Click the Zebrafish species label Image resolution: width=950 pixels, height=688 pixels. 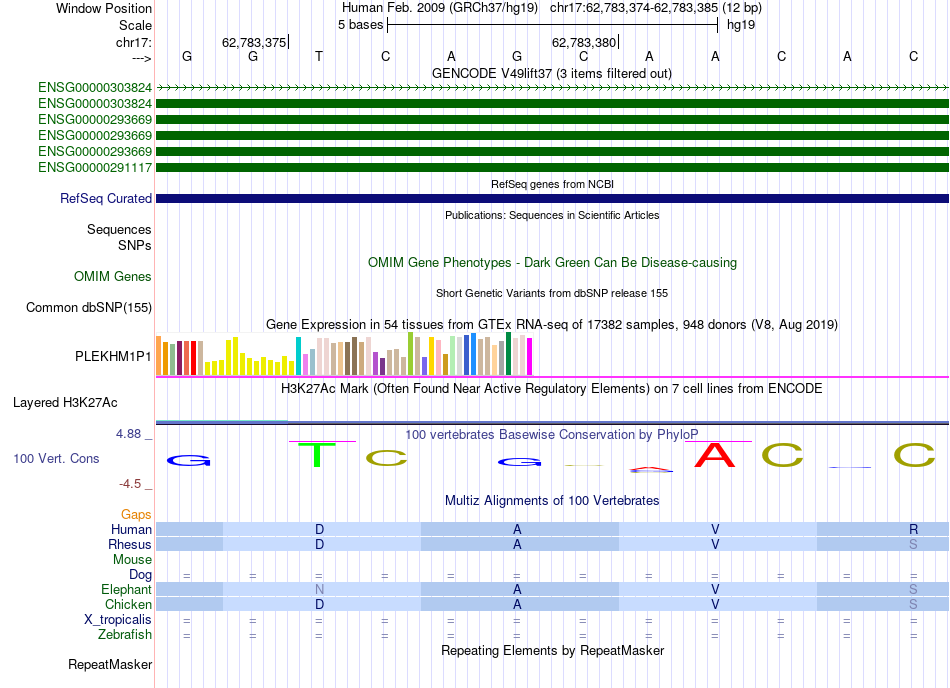pos(125,635)
